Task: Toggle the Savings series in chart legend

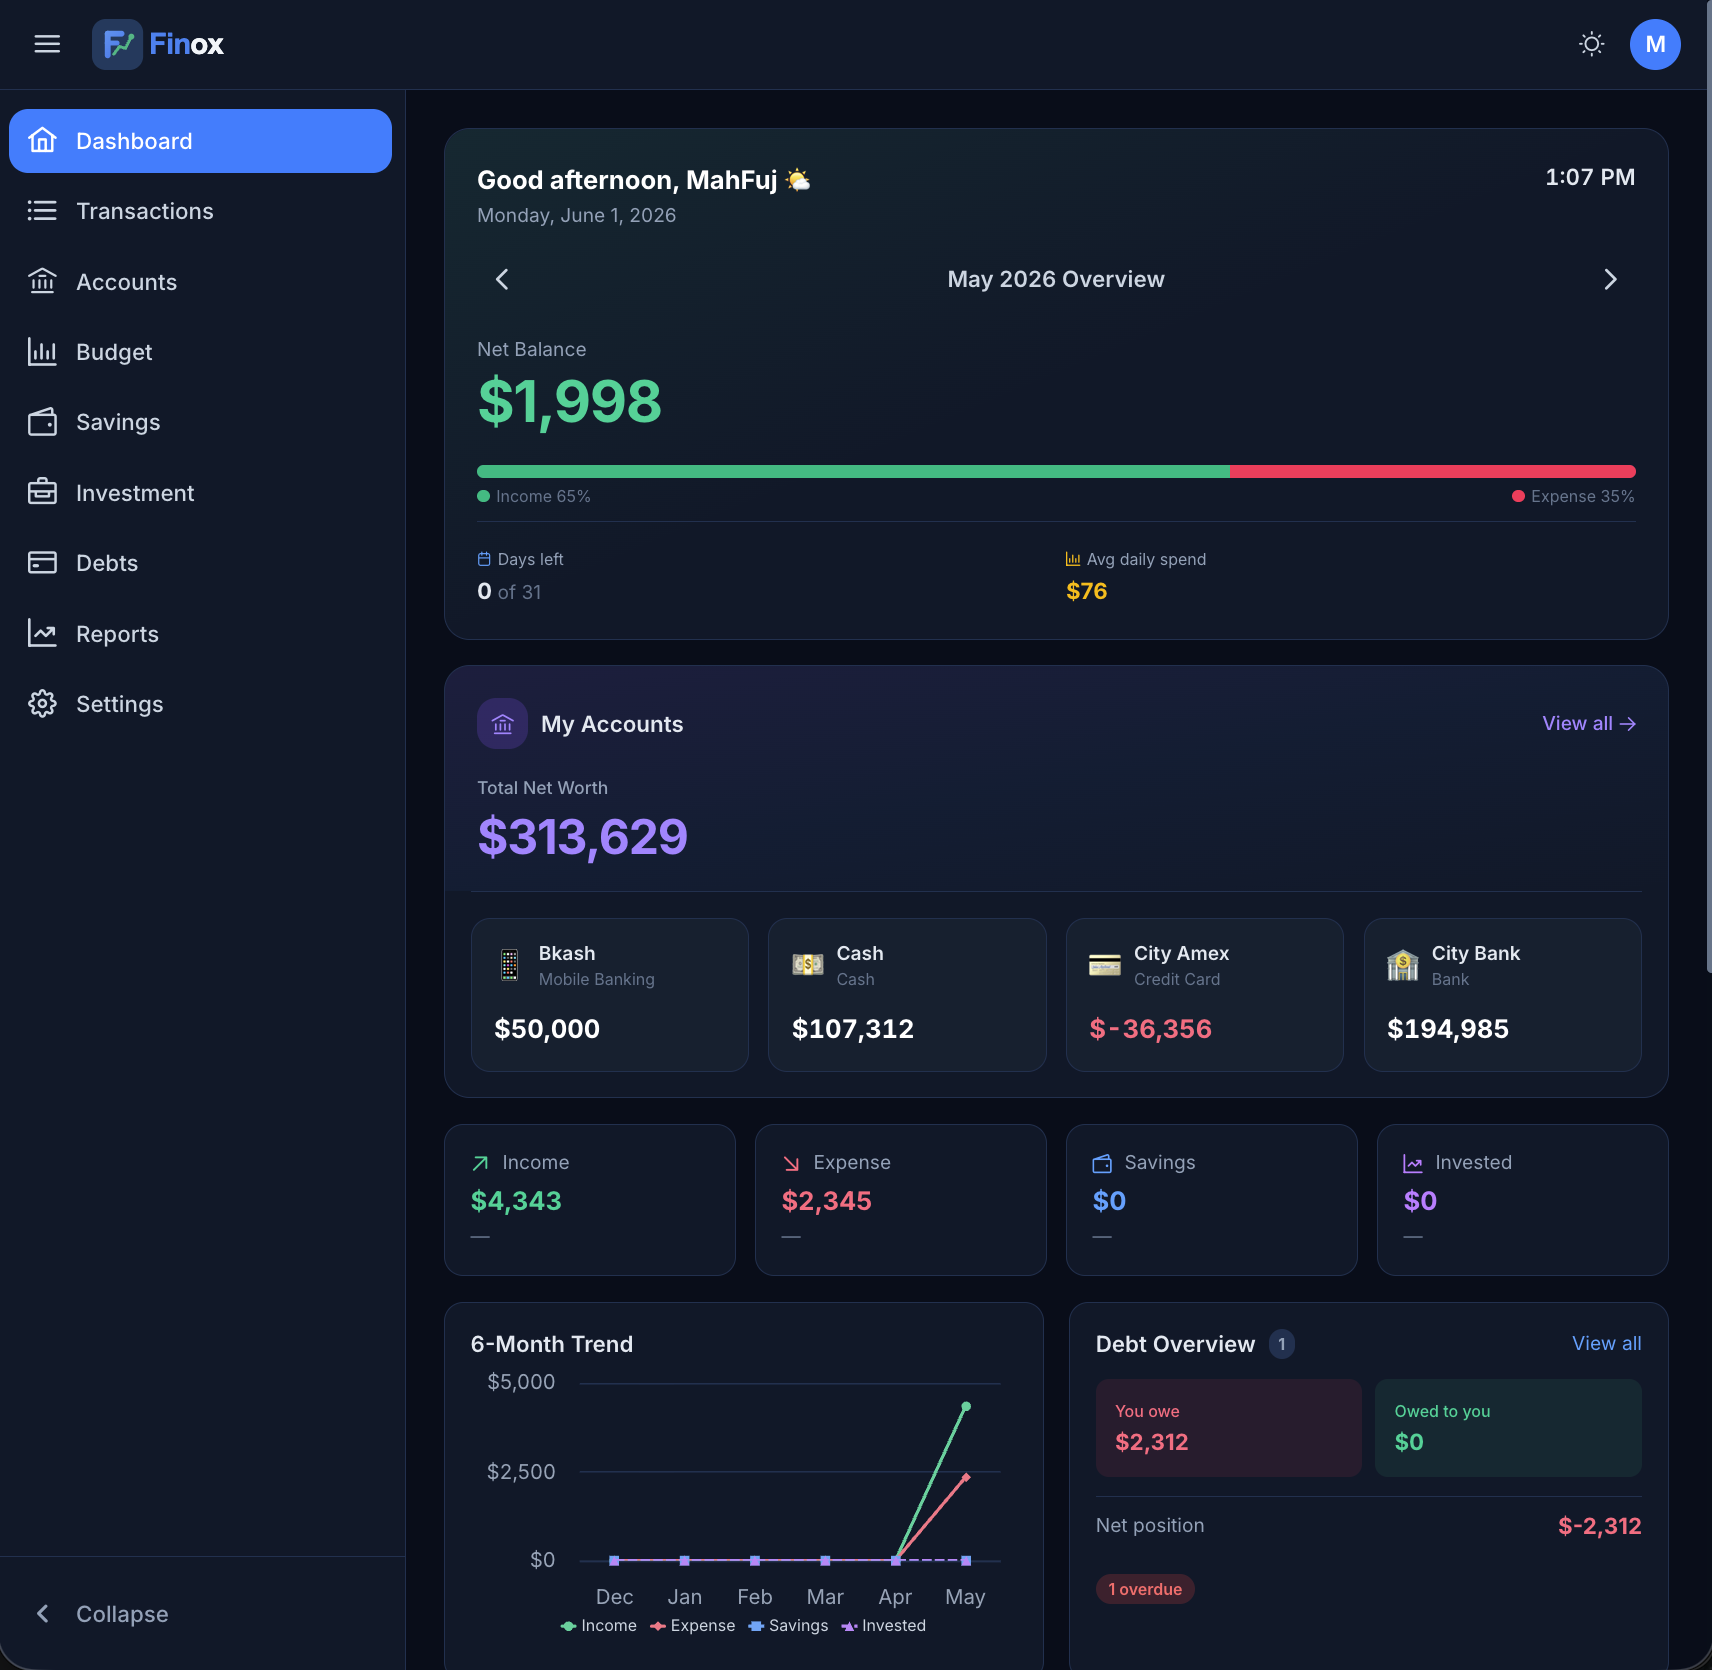Action: point(789,1626)
